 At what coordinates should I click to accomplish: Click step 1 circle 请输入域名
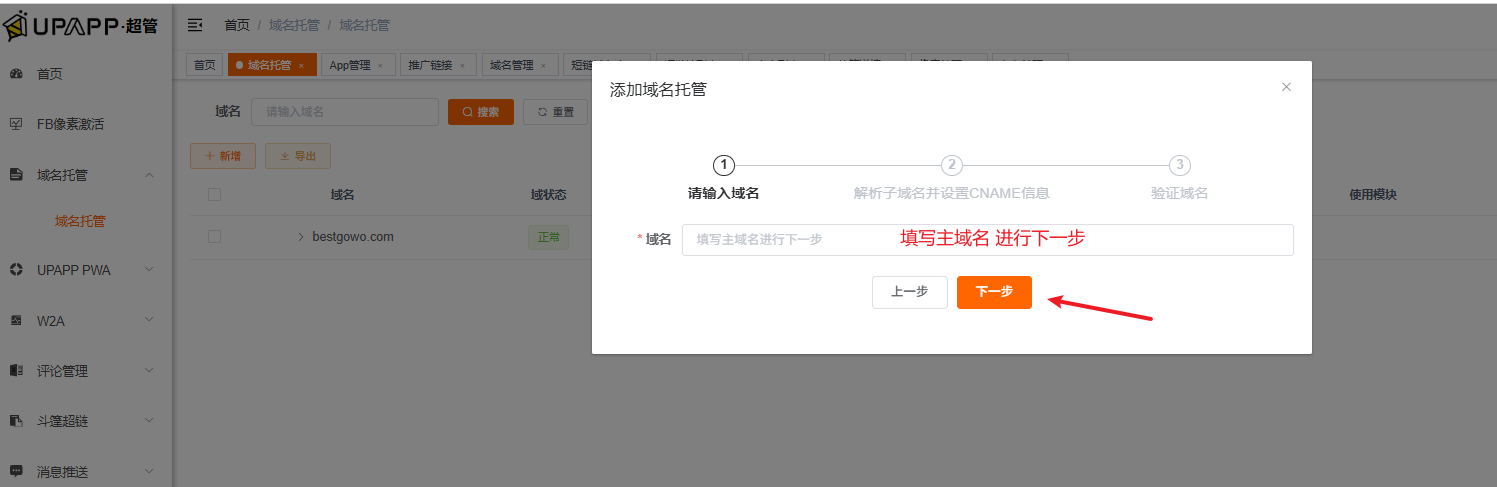click(724, 165)
